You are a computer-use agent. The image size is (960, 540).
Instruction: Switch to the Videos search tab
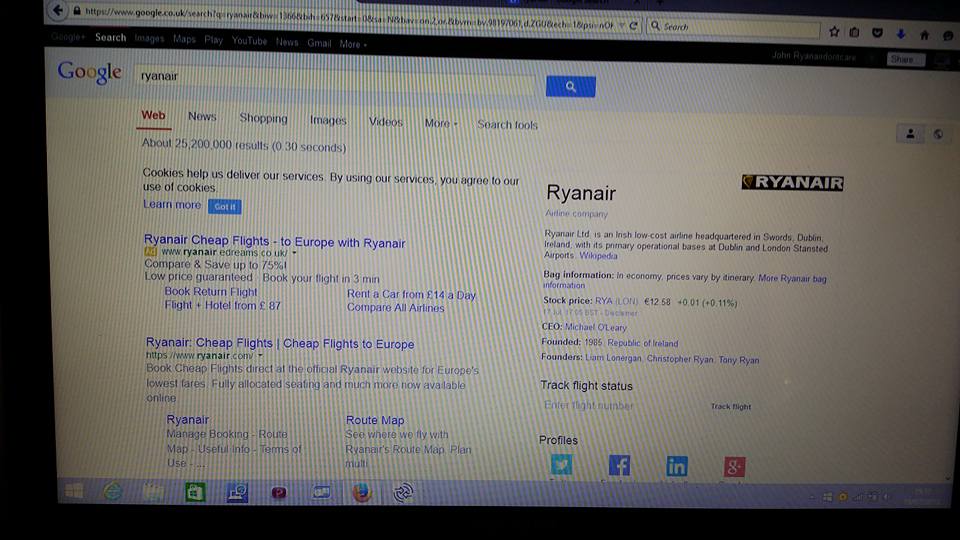click(x=386, y=122)
